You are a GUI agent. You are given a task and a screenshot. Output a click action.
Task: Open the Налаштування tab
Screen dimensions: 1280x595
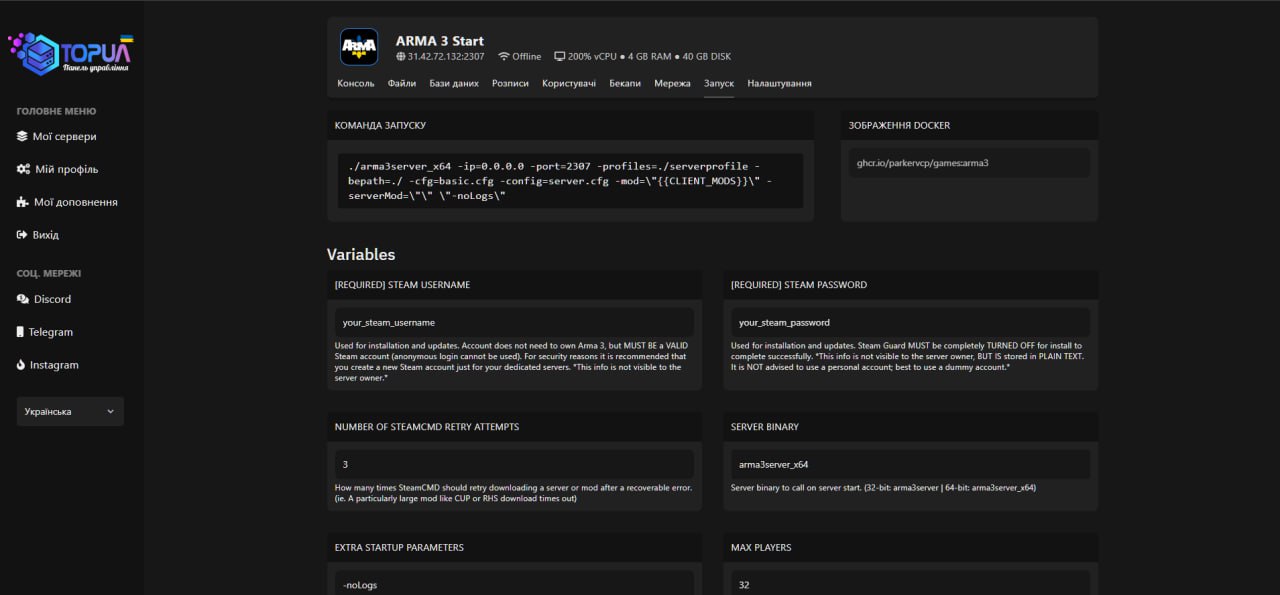pyautogui.click(x=779, y=84)
